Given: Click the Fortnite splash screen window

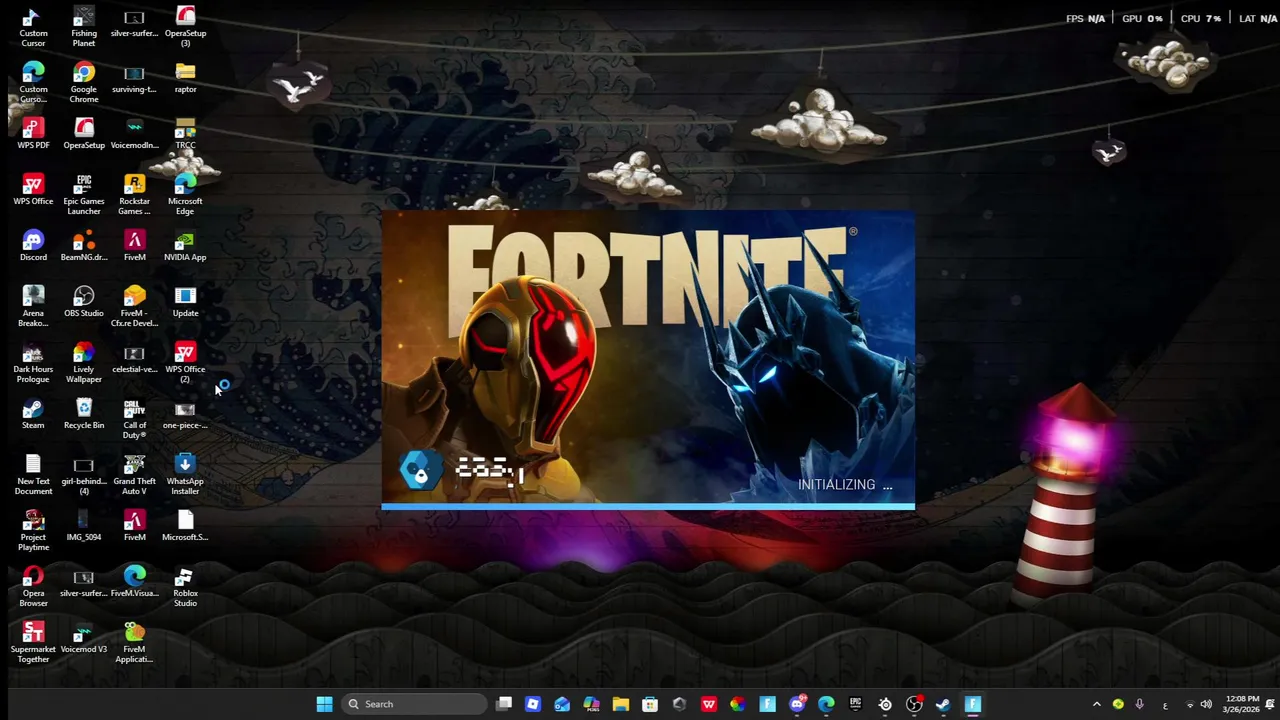Looking at the screenshot, I should coord(648,360).
